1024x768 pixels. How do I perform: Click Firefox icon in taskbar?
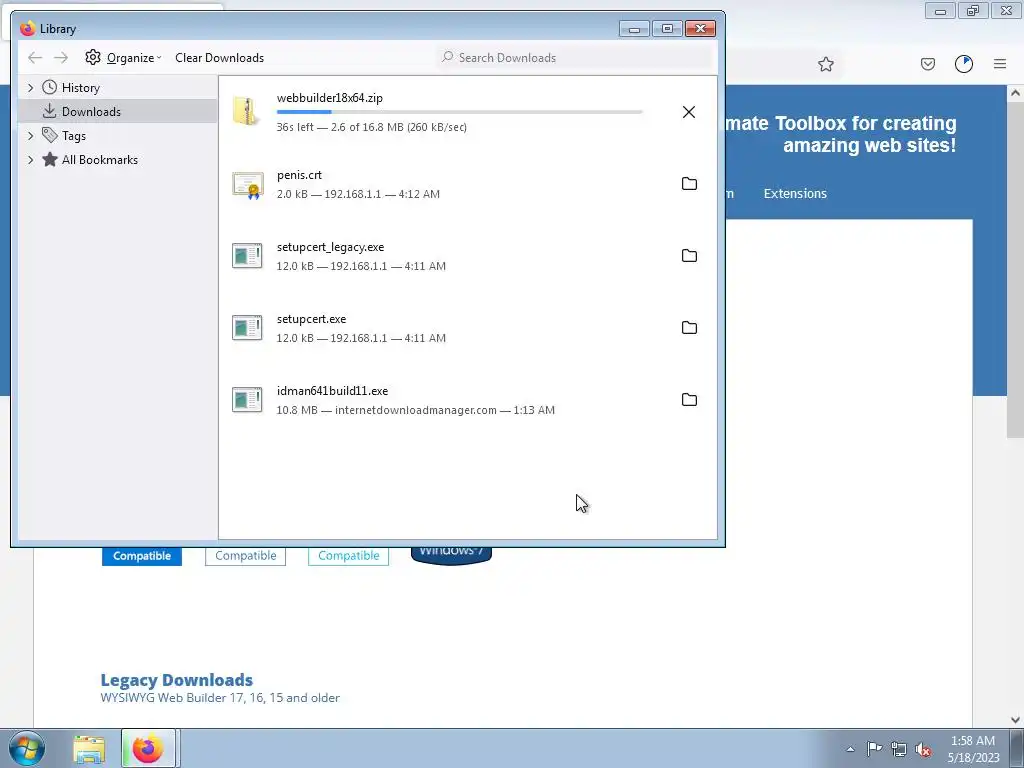pyautogui.click(x=148, y=748)
